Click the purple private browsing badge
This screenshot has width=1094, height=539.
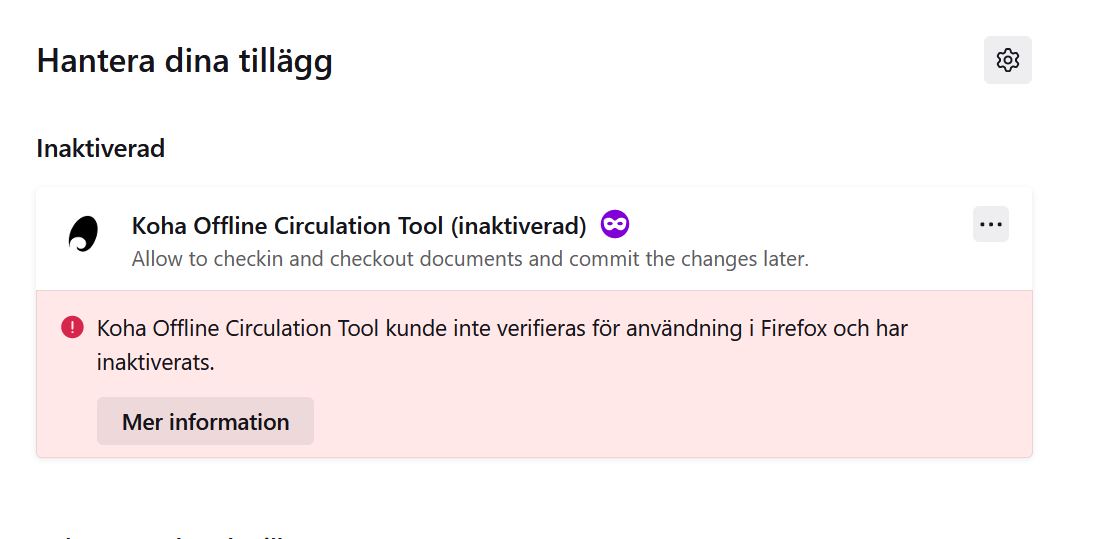click(x=615, y=225)
